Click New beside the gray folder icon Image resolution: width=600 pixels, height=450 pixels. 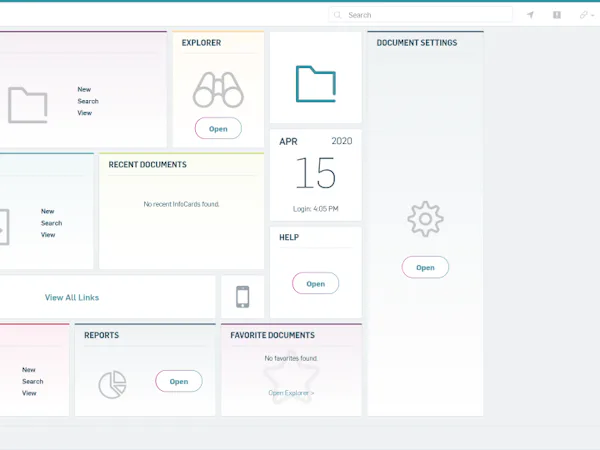point(84,89)
